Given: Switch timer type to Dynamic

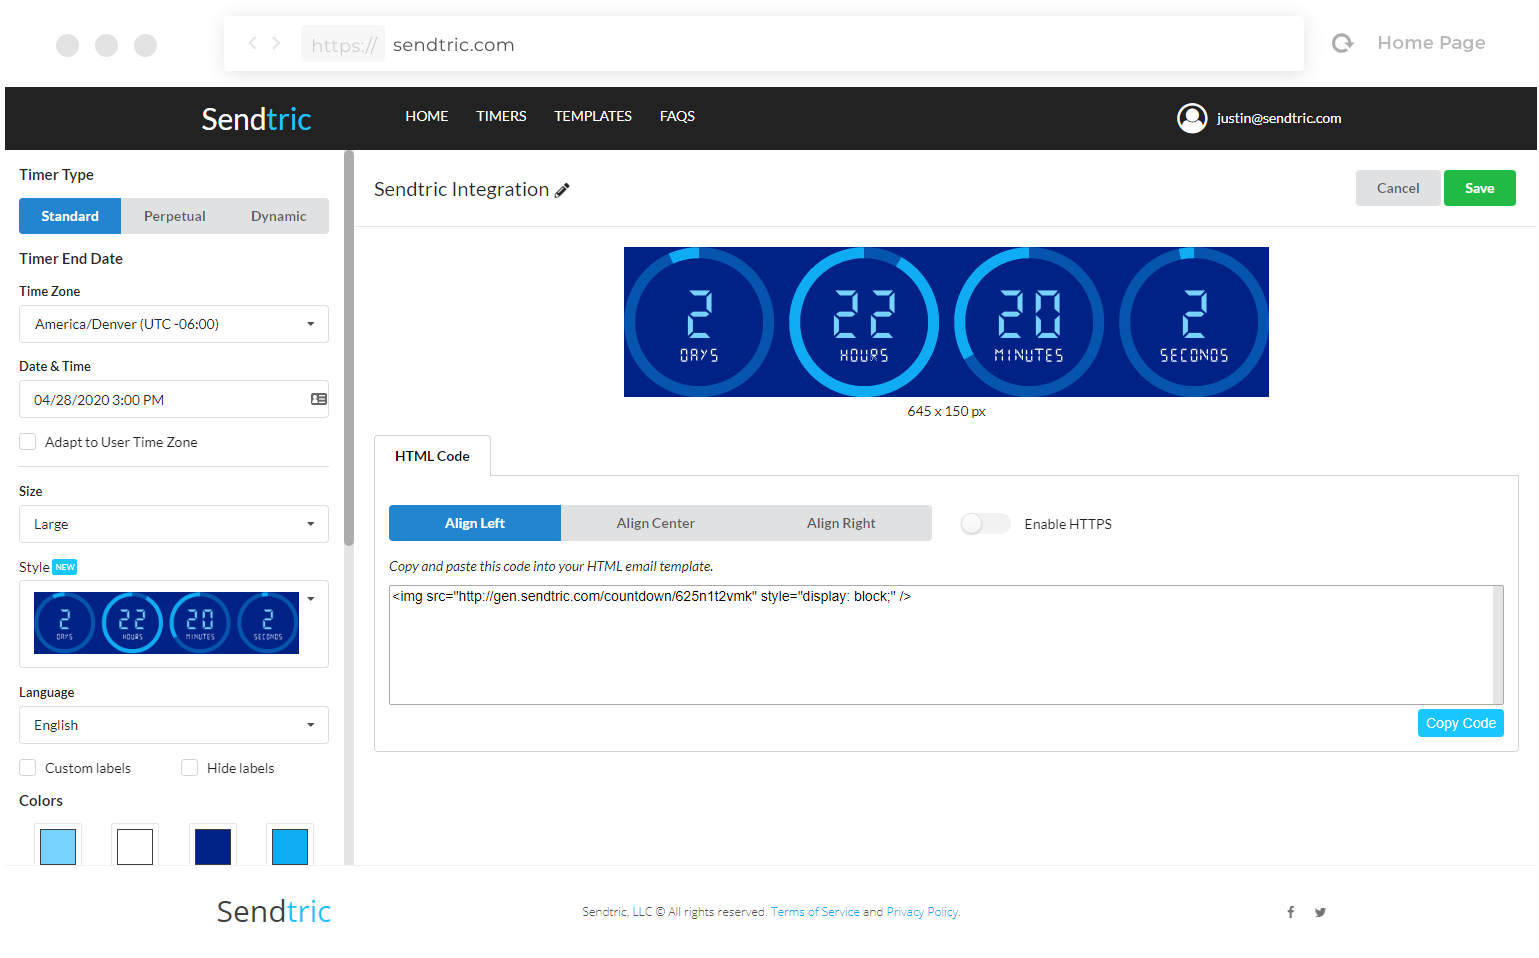Looking at the screenshot, I should click(279, 216).
